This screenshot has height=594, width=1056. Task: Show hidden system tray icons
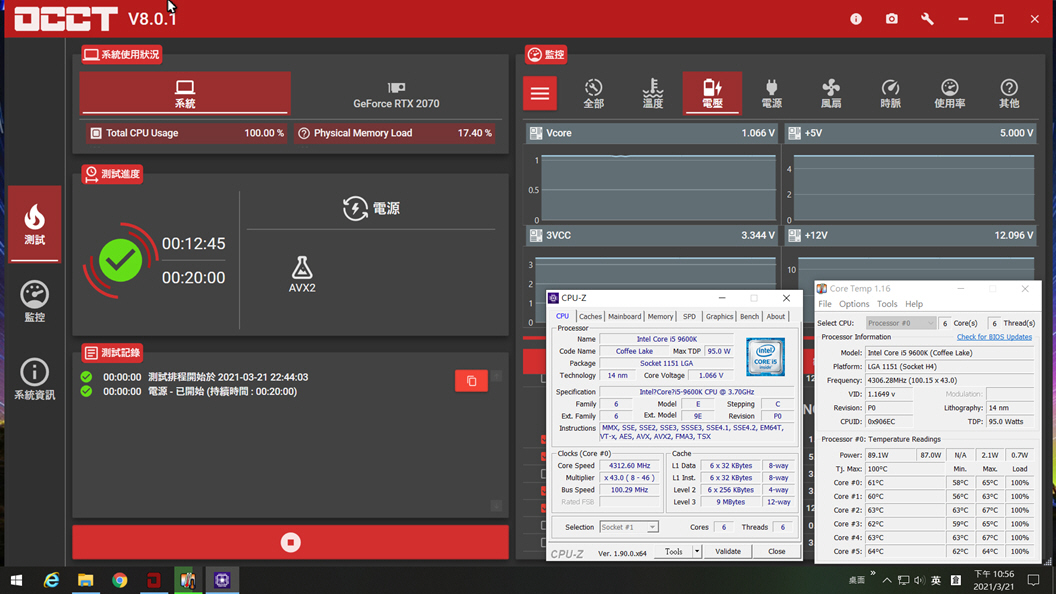coord(887,580)
